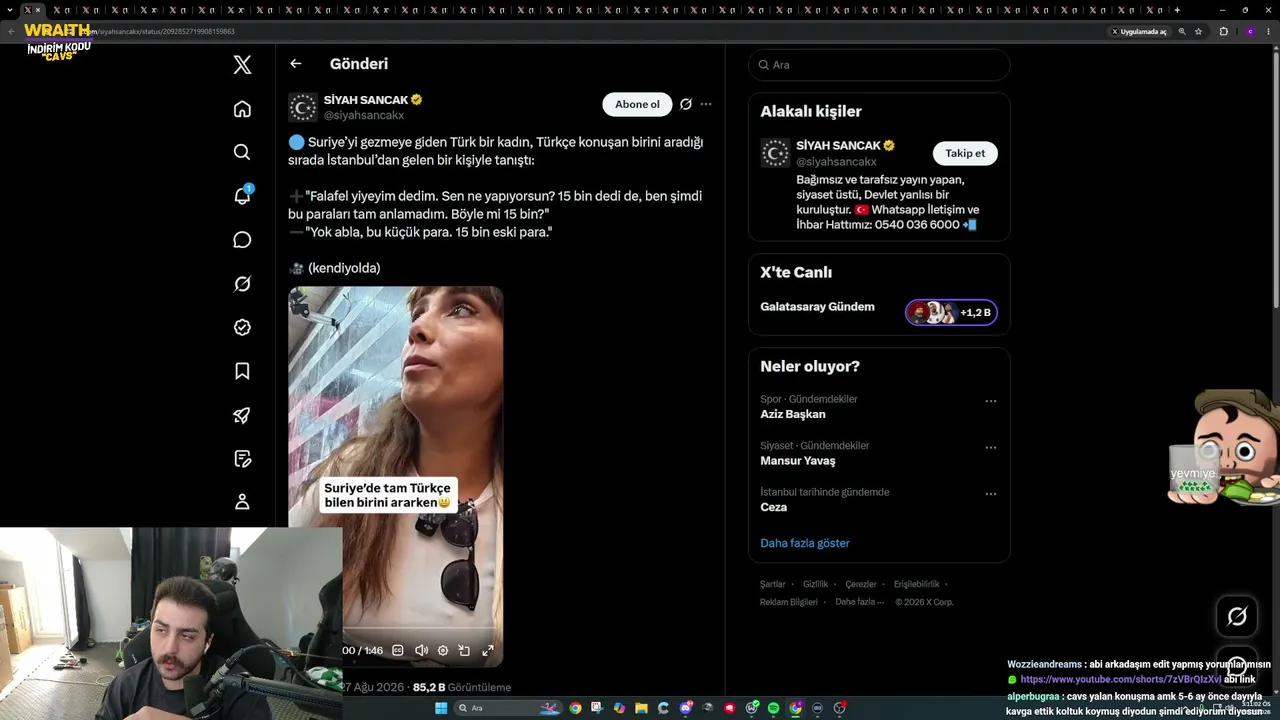The image size is (1280, 720).
Task: Open purple Chrome profile avatar
Action: tap(1250, 32)
